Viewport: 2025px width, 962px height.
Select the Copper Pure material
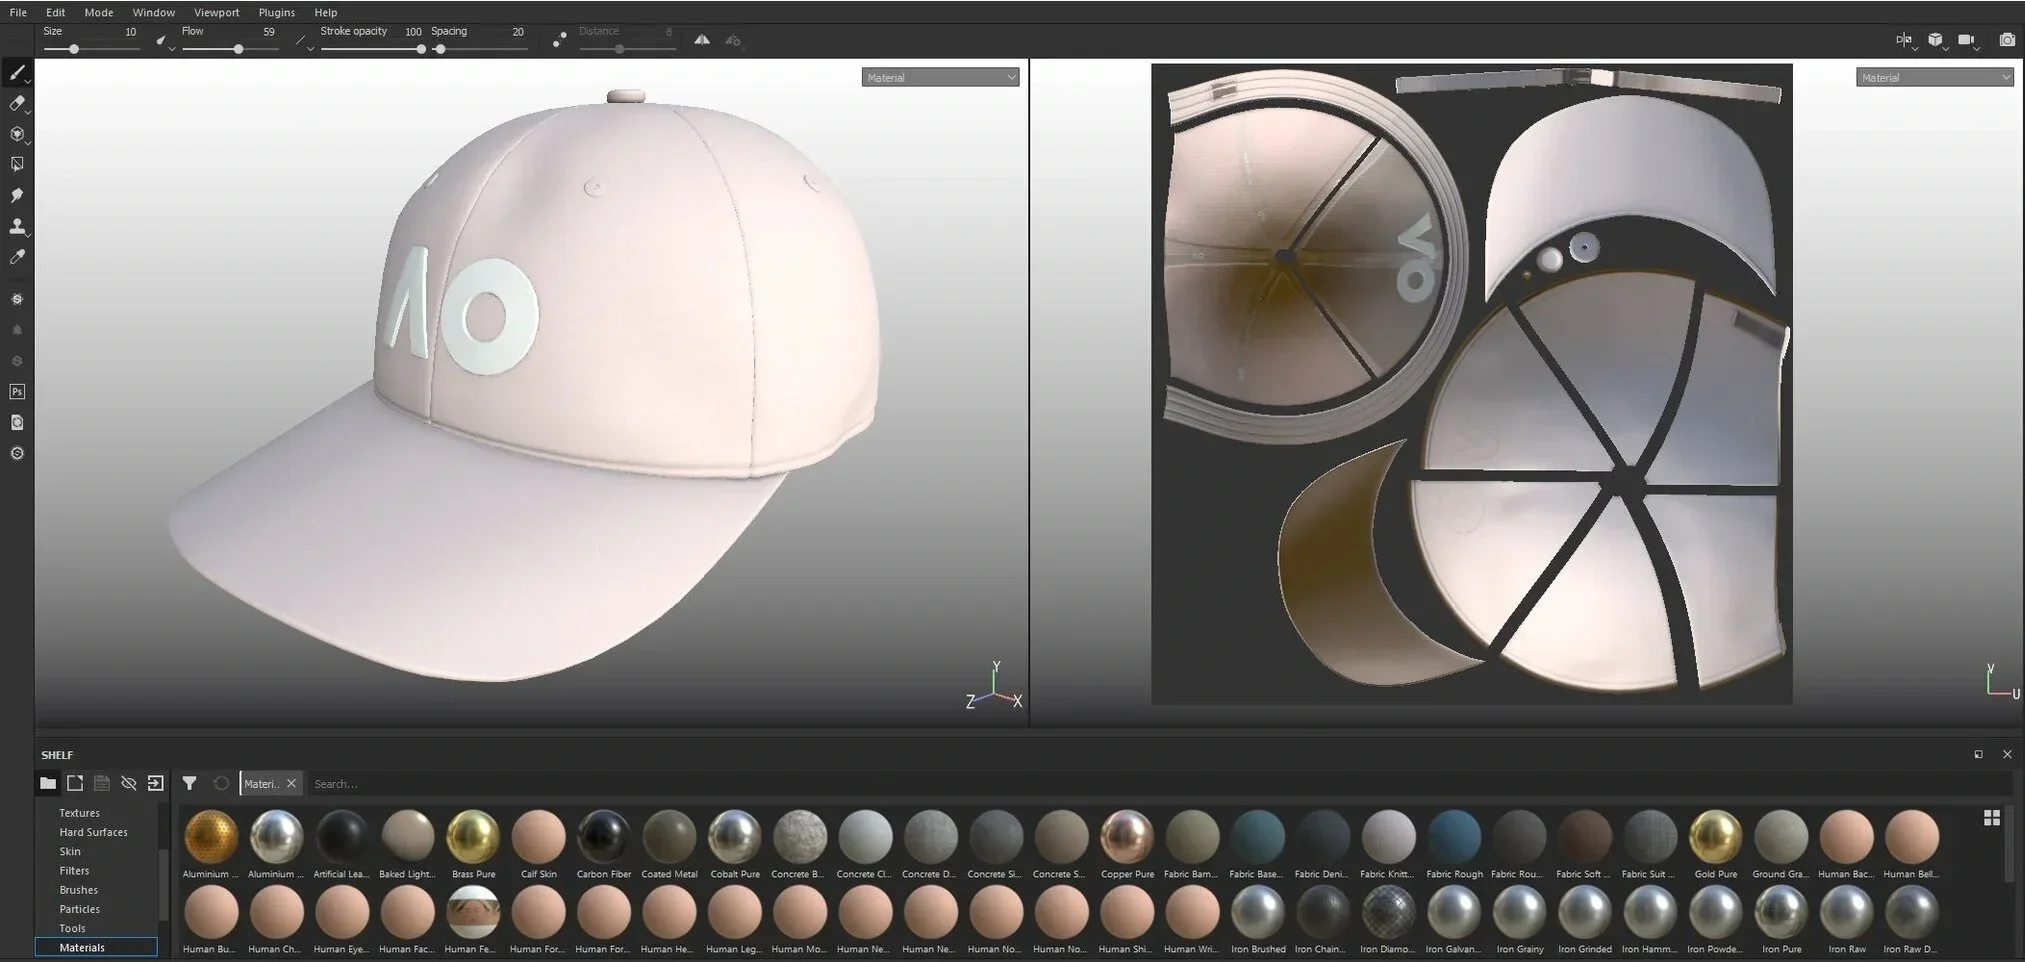pos(1127,845)
